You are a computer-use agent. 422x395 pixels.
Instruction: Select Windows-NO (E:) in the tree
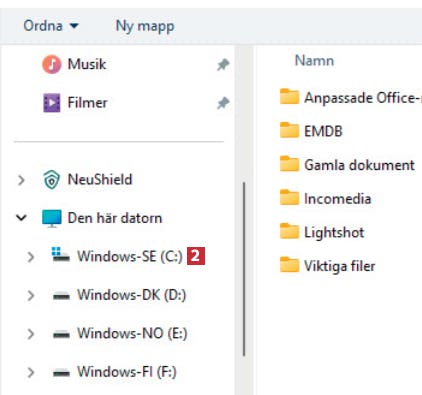(x=120, y=333)
